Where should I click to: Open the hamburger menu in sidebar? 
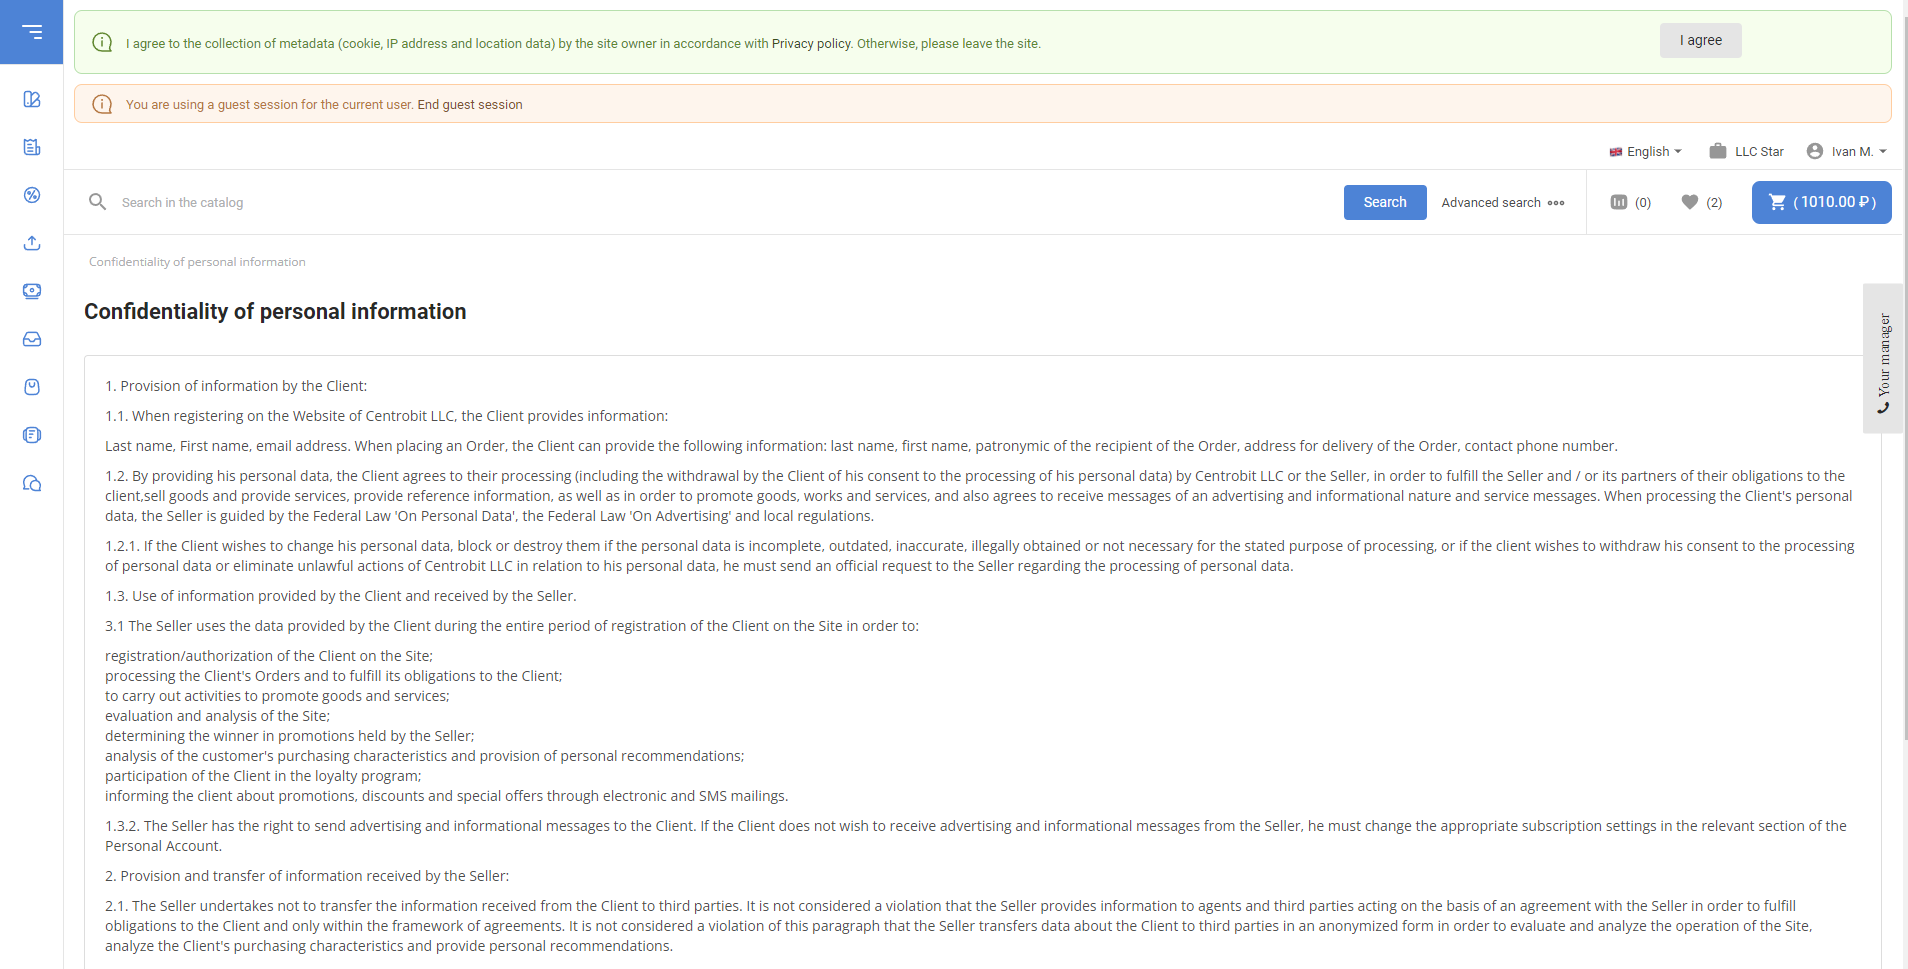pyautogui.click(x=32, y=32)
